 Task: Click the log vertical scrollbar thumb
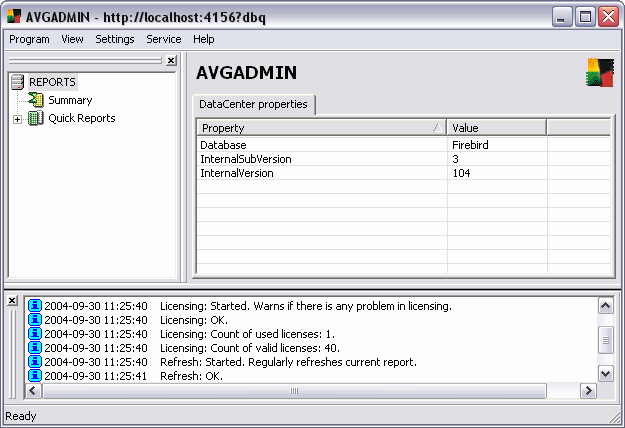(x=605, y=340)
